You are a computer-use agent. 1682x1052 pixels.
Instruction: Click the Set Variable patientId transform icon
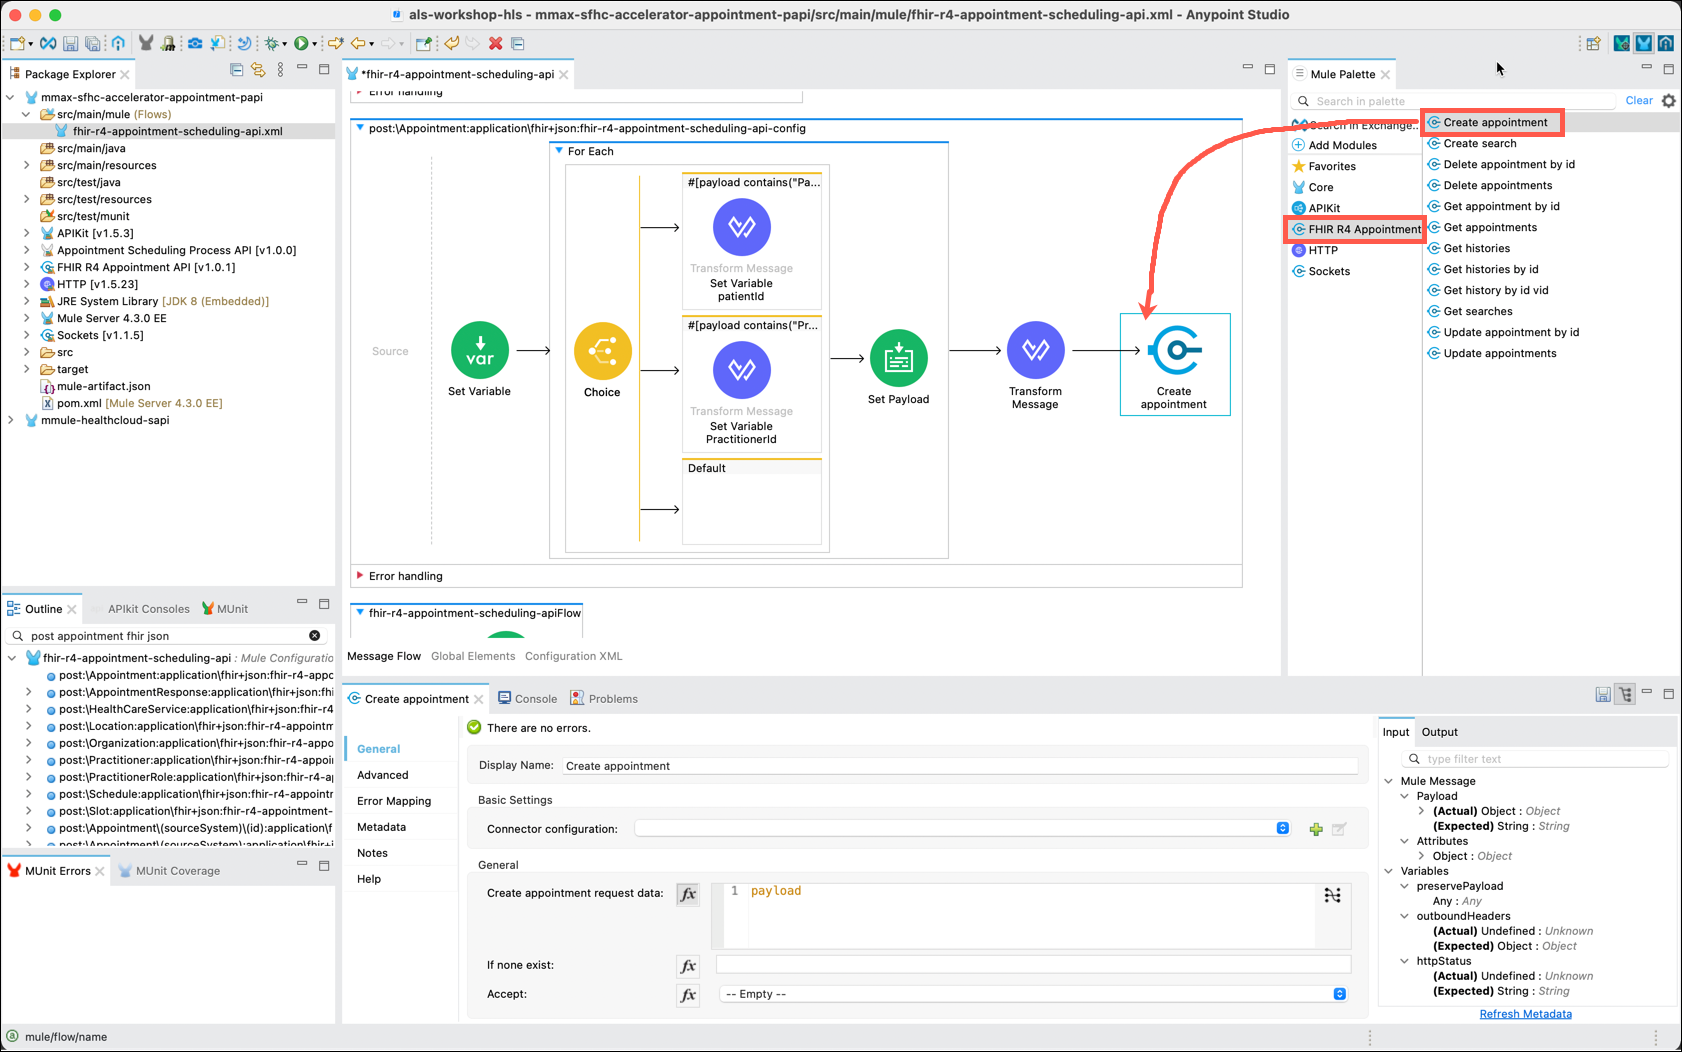[x=741, y=227]
